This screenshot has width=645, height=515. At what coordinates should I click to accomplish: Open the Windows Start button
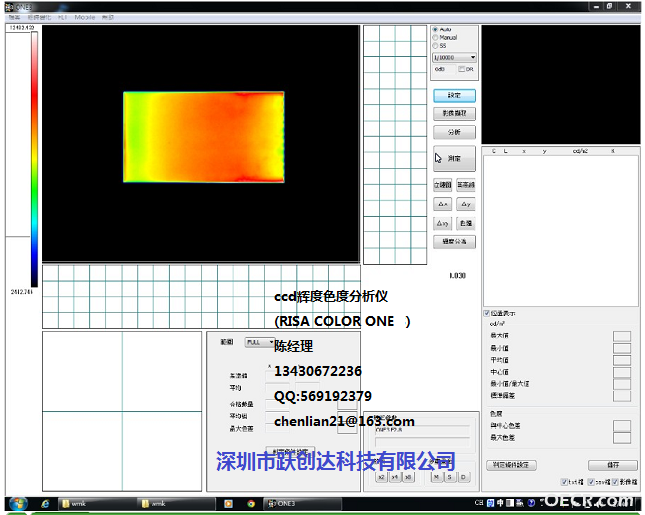(18, 504)
